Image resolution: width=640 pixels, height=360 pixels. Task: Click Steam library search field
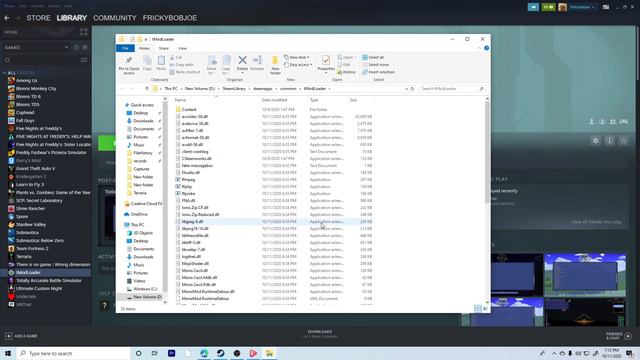pyautogui.click(x=41, y=60)
